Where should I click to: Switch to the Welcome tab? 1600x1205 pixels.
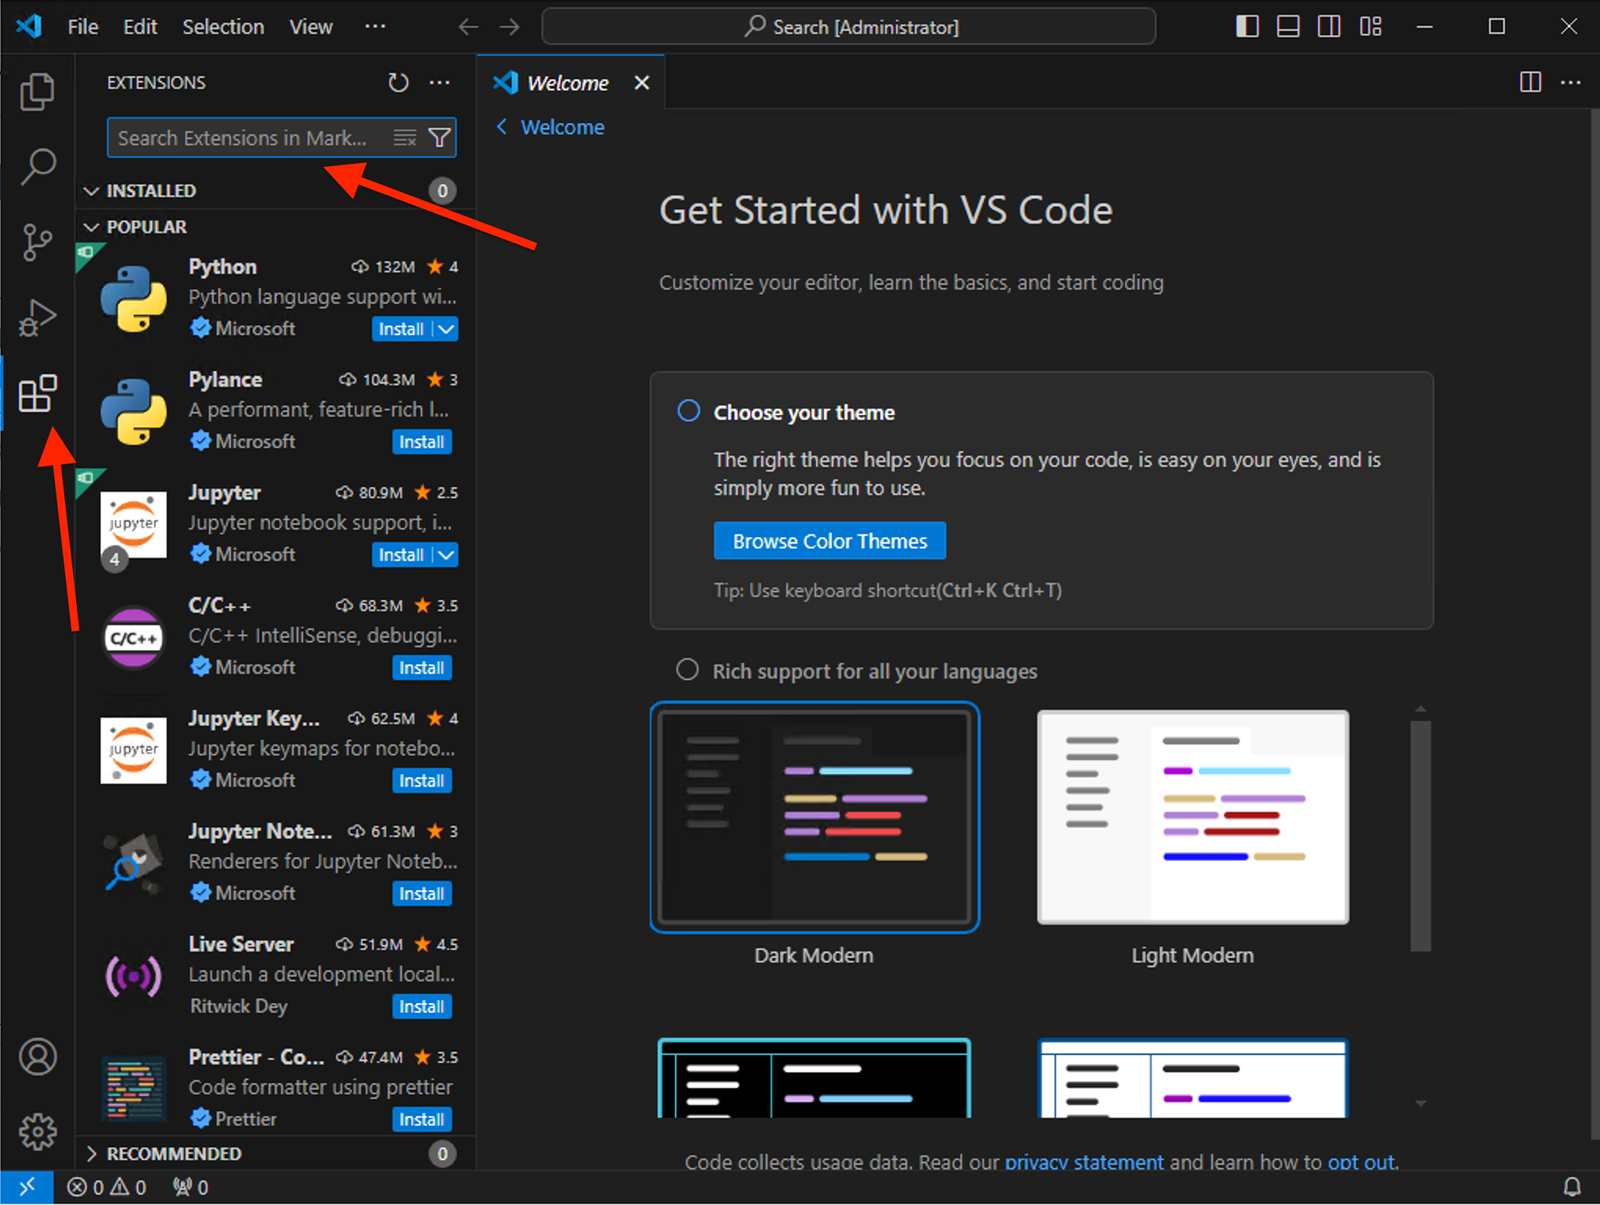pyautogui.click(x=567, y=82)
